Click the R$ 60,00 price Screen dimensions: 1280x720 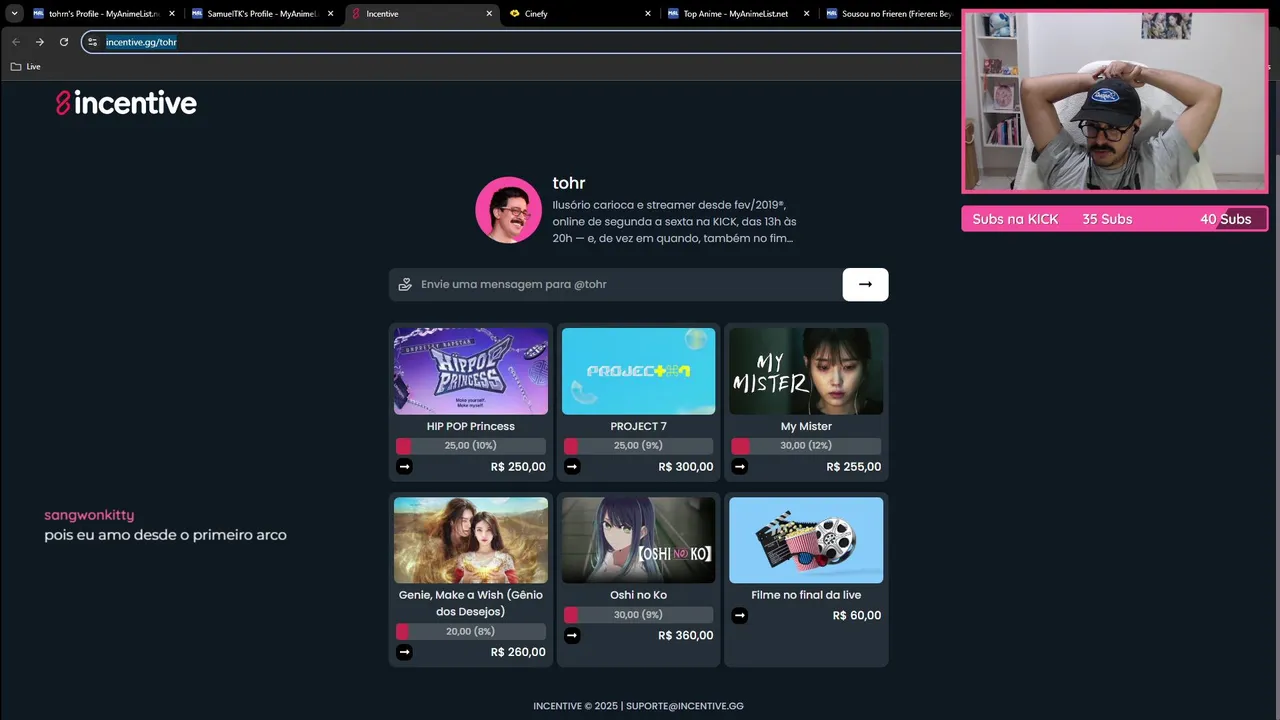click(857, 616)
